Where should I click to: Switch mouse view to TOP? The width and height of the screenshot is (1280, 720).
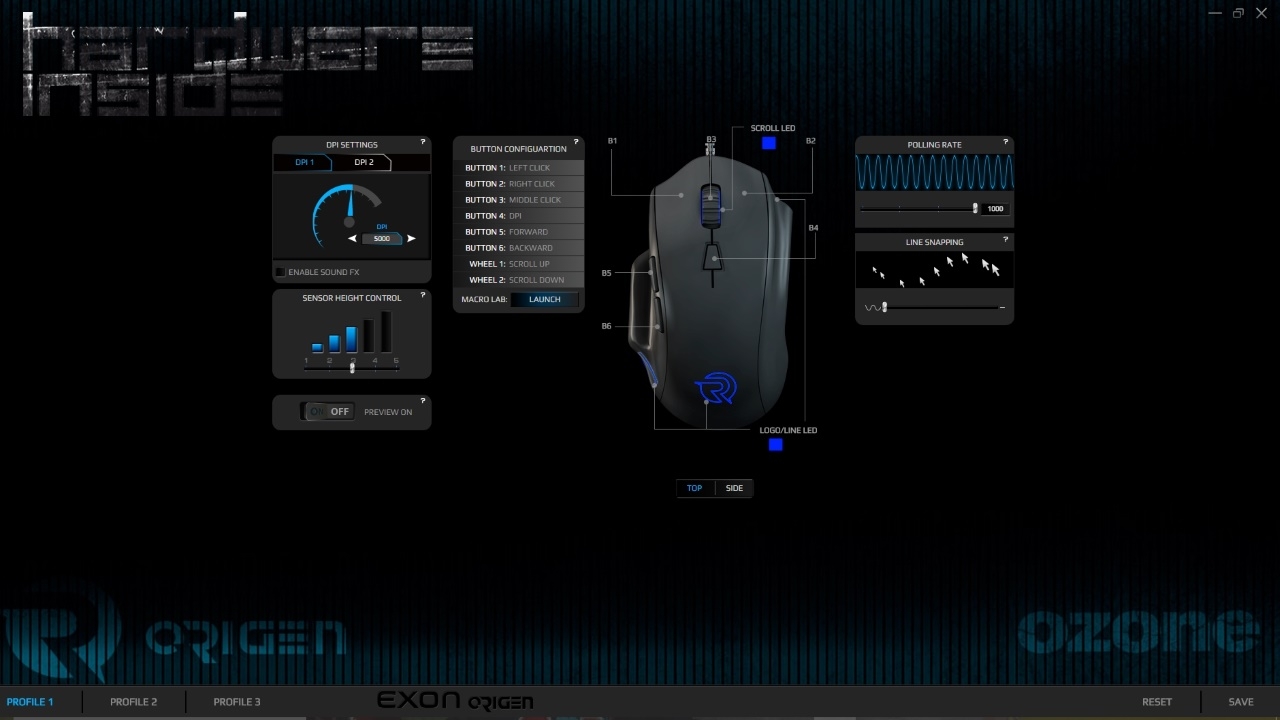pos(695,488)
